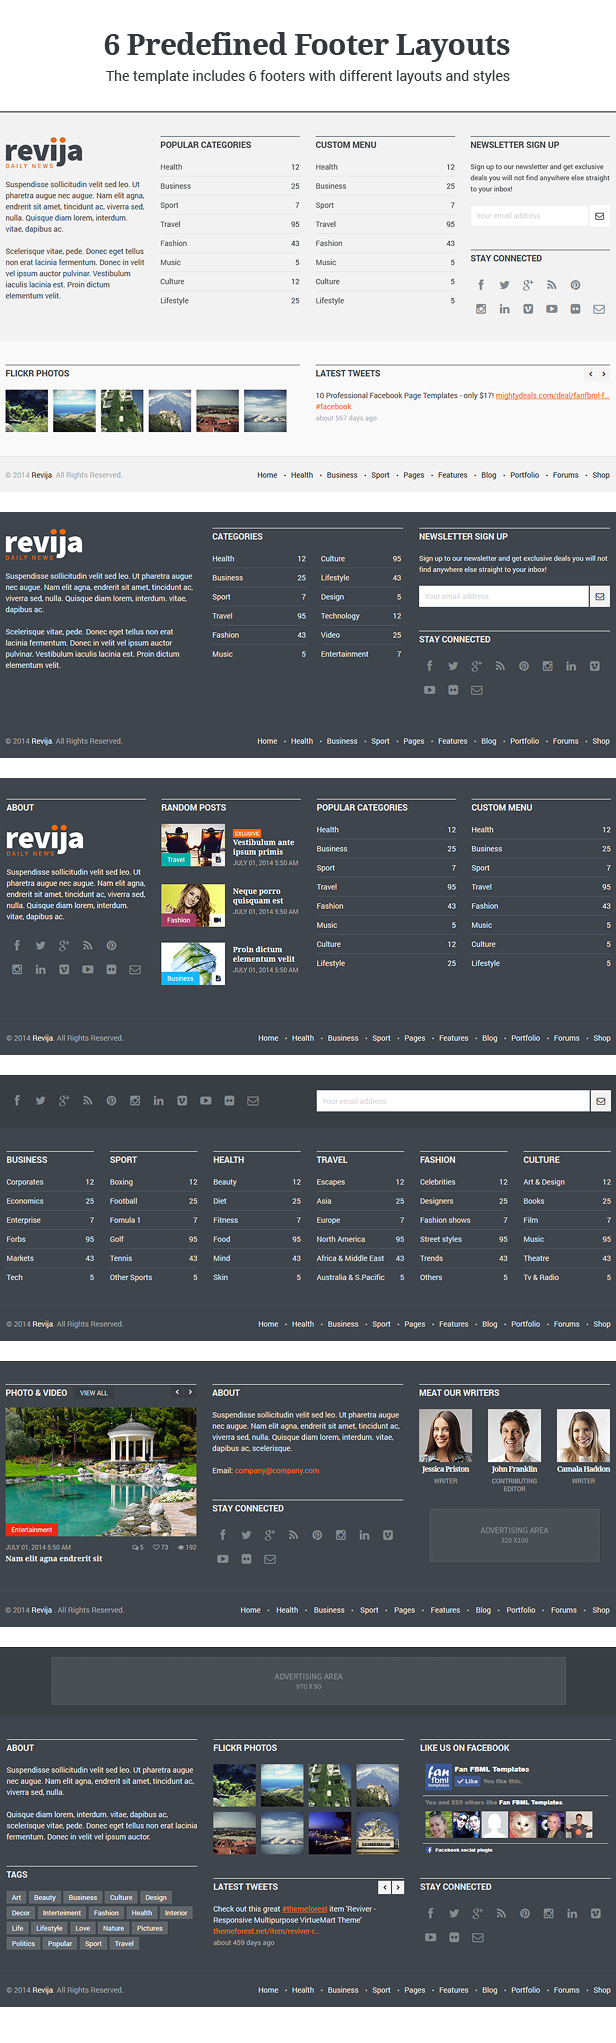Click the 'Neque porro quisquam est' post thumbnail
The image size is (616, 2043).
[x=193, y=905]
